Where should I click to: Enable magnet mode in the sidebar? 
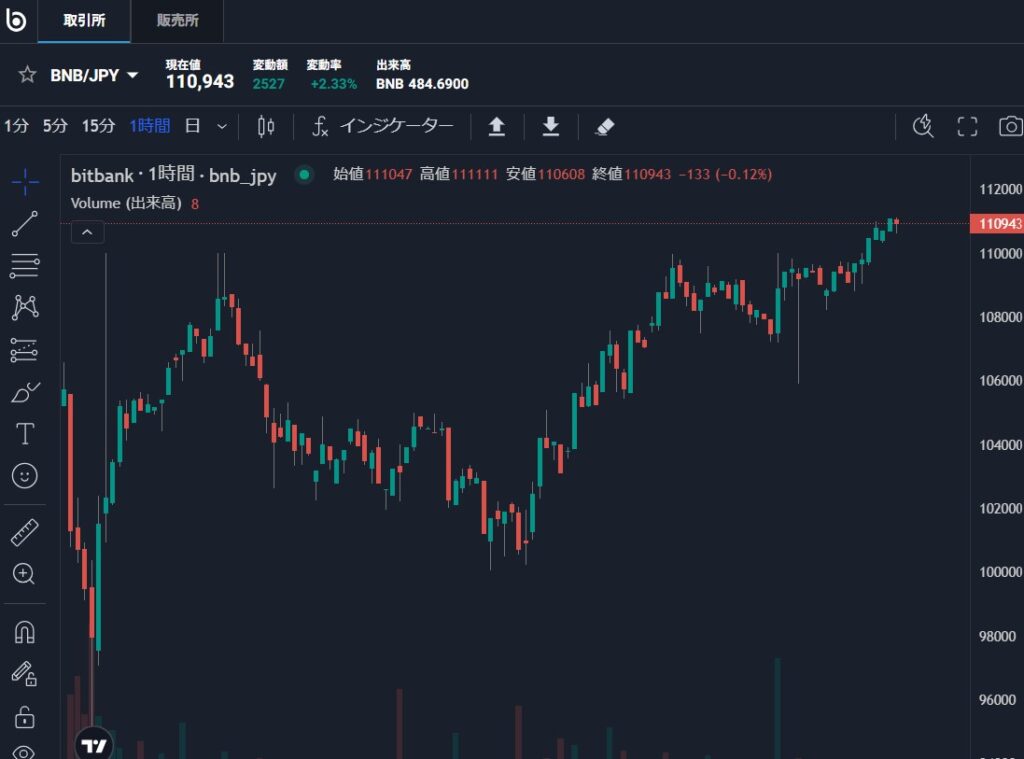point(25,631)
